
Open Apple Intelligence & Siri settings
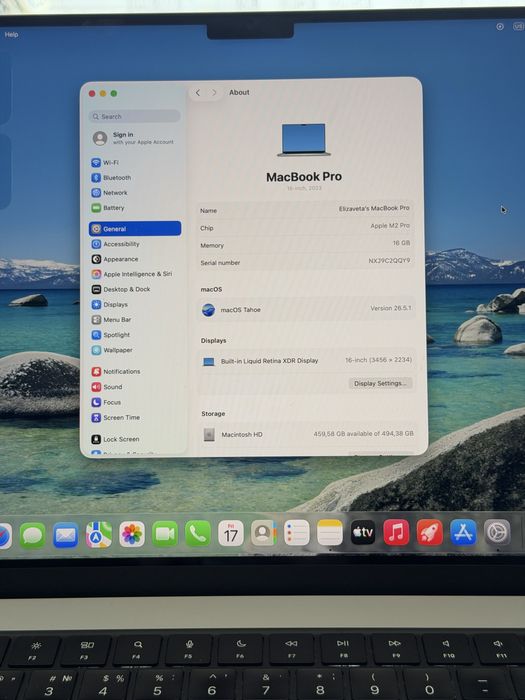pyautogui.click(x=132, y=274)
